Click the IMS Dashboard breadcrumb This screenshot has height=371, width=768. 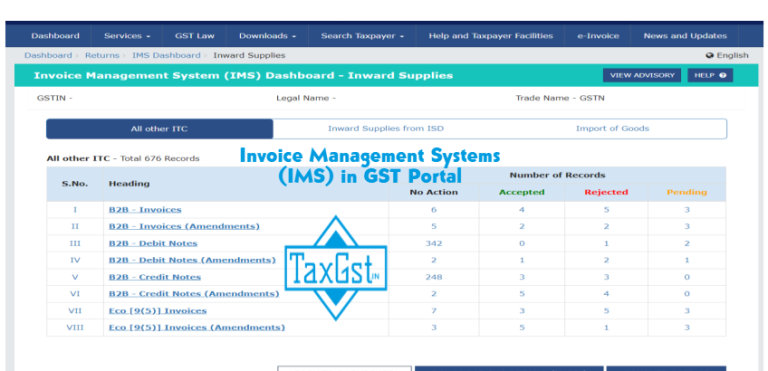point(166,55)
